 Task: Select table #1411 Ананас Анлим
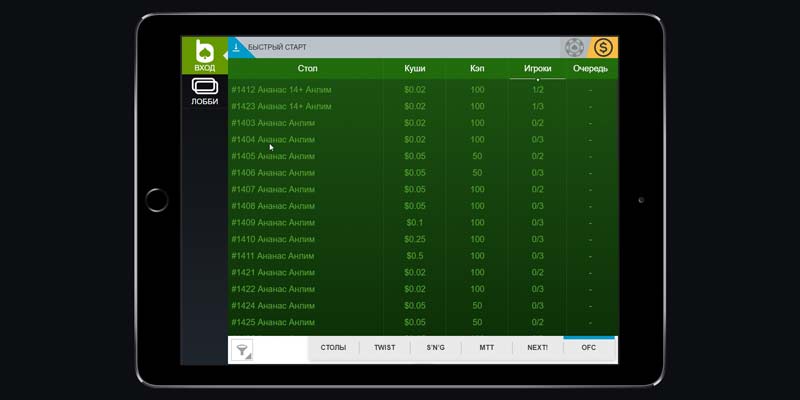(x=423, y=256)
